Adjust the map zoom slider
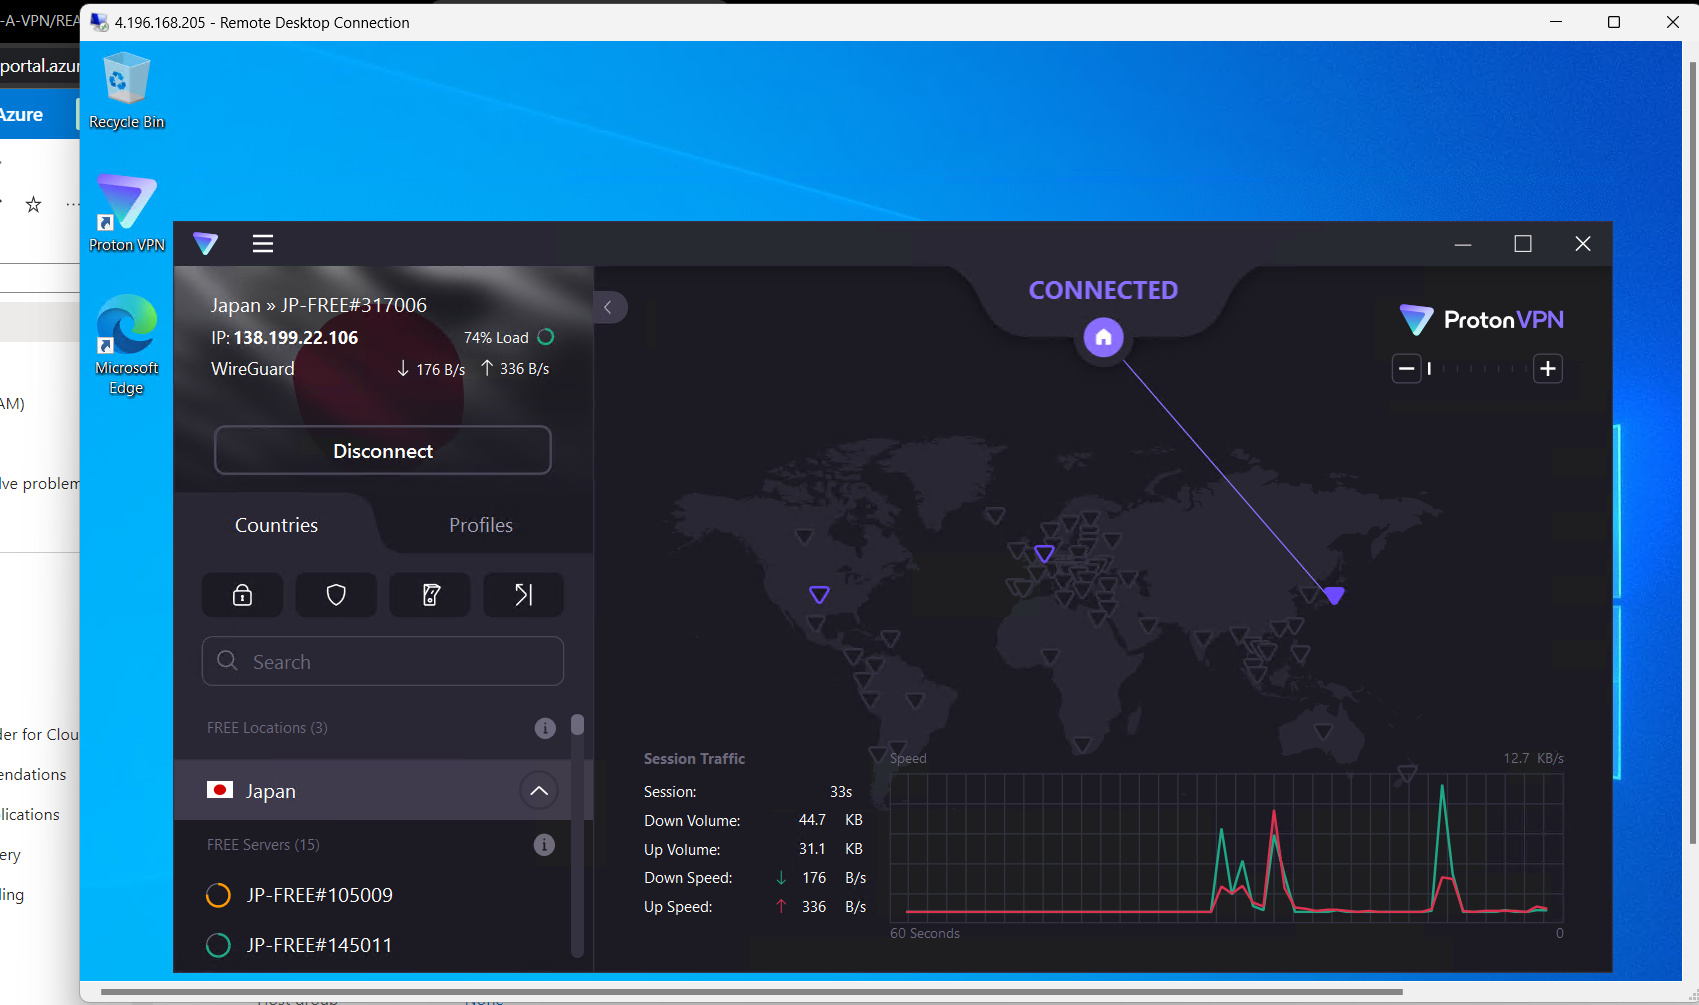 [1478, 369]
